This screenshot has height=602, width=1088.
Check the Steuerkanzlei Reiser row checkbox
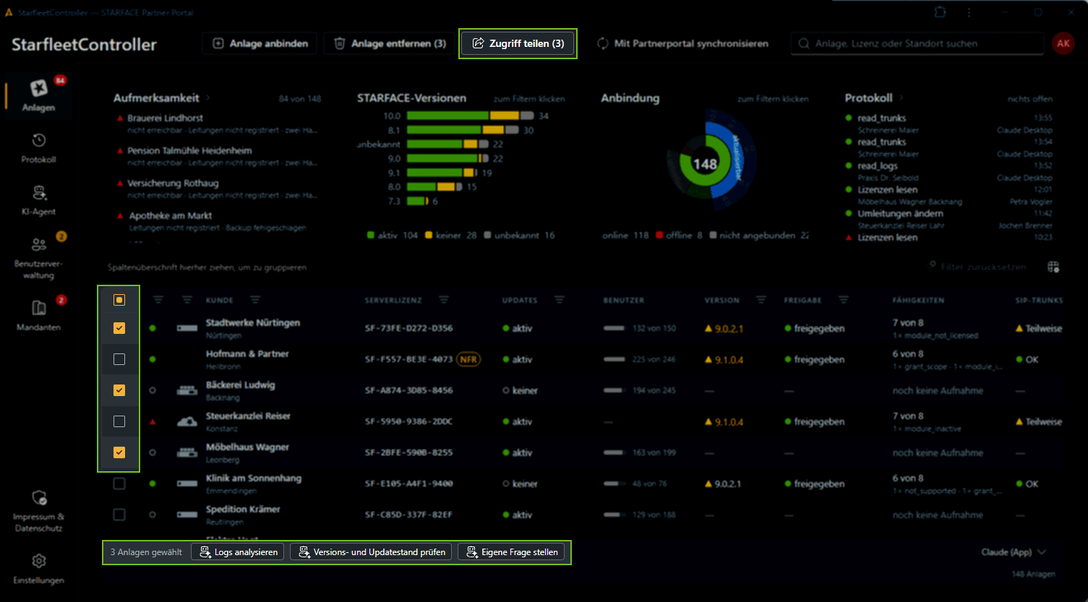tap(119, 422)
